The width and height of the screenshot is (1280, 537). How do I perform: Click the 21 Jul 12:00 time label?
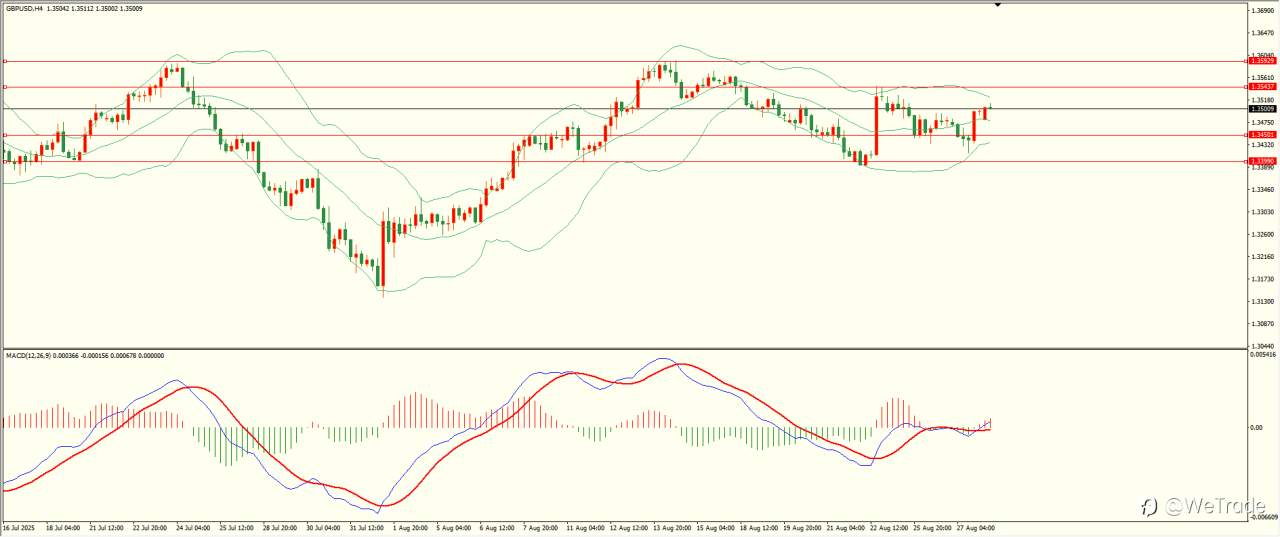coord(107,527)
